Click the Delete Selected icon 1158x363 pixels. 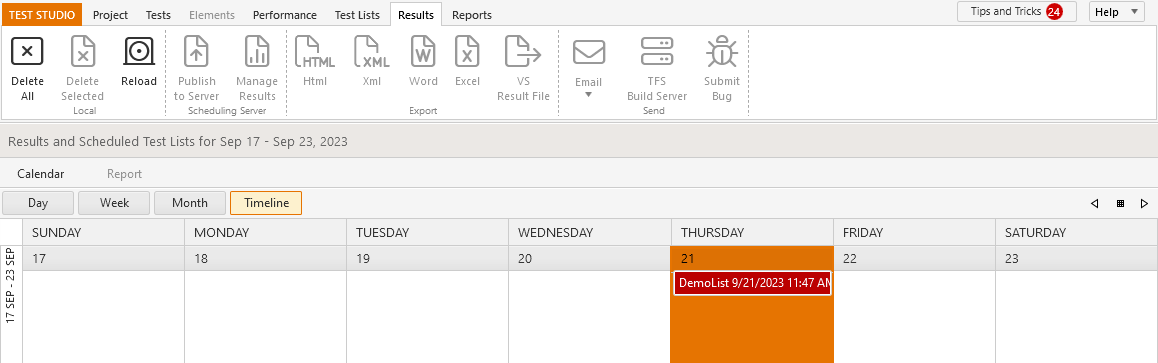point(83,51)
